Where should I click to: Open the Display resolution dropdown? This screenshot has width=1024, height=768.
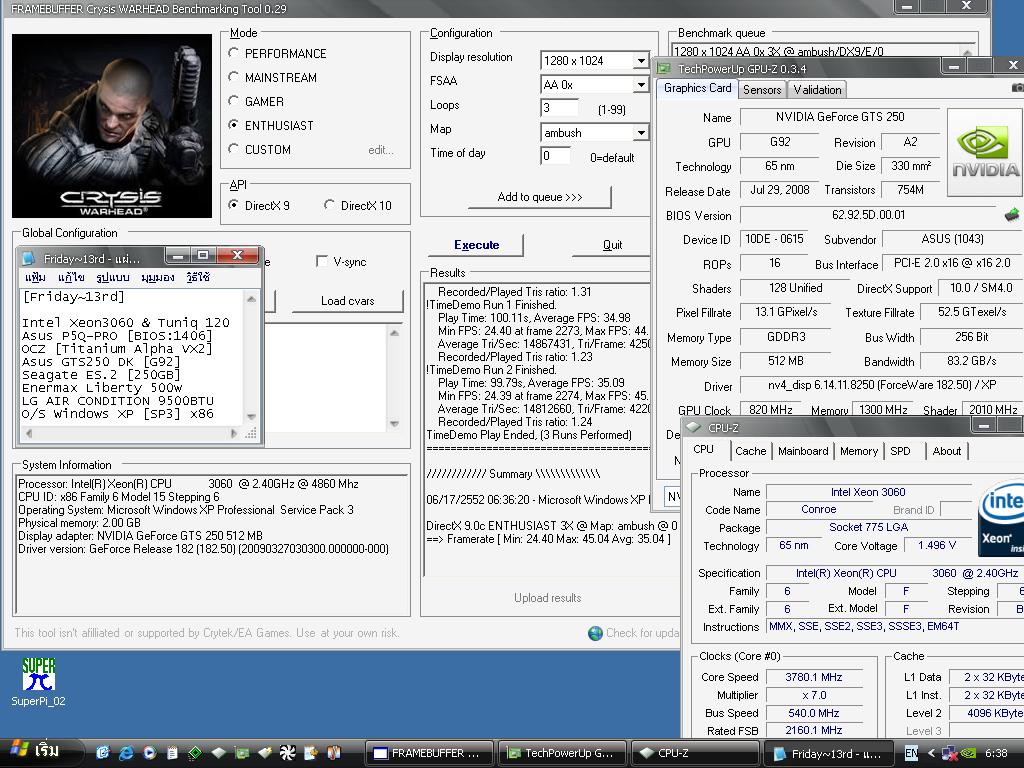pos(640,61)
